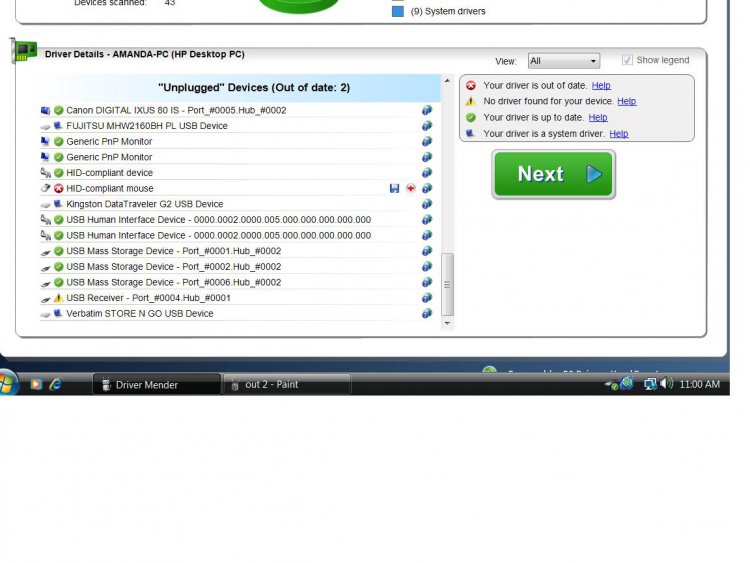Click the globe icon for HID-compliant device row
Image resolution: width=750 pixels, height=563 pixels.
click(x=427, y=173)
